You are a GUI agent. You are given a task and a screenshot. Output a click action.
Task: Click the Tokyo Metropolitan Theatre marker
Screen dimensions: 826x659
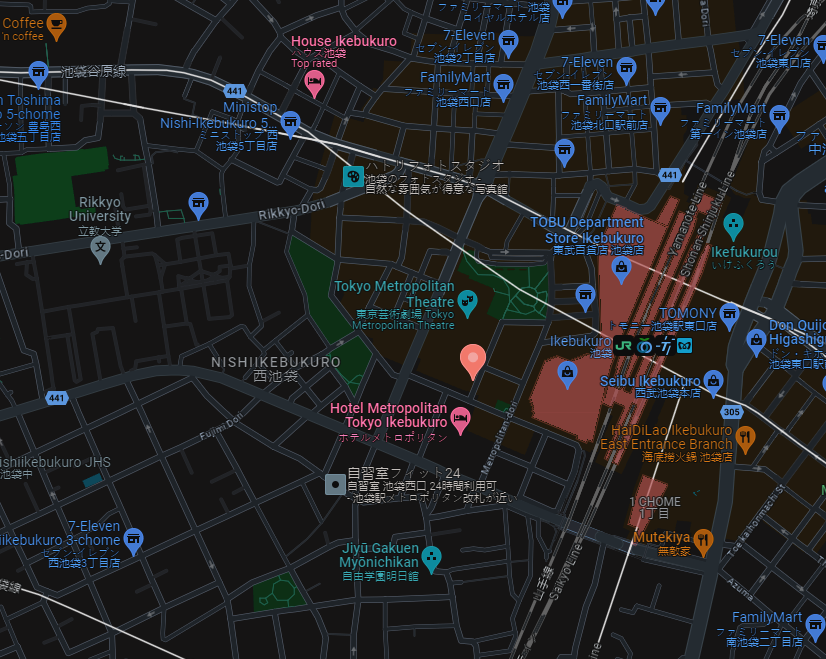467,303
